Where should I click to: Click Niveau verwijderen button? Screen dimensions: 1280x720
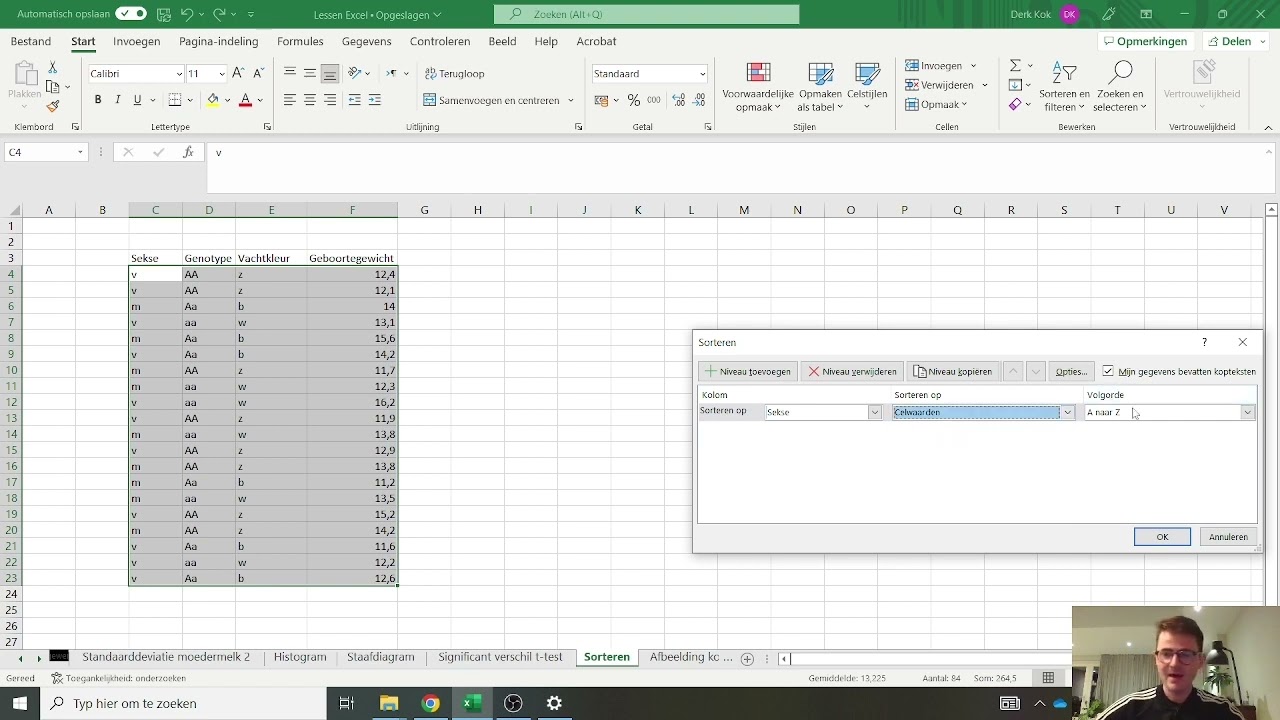pos(853,371)
